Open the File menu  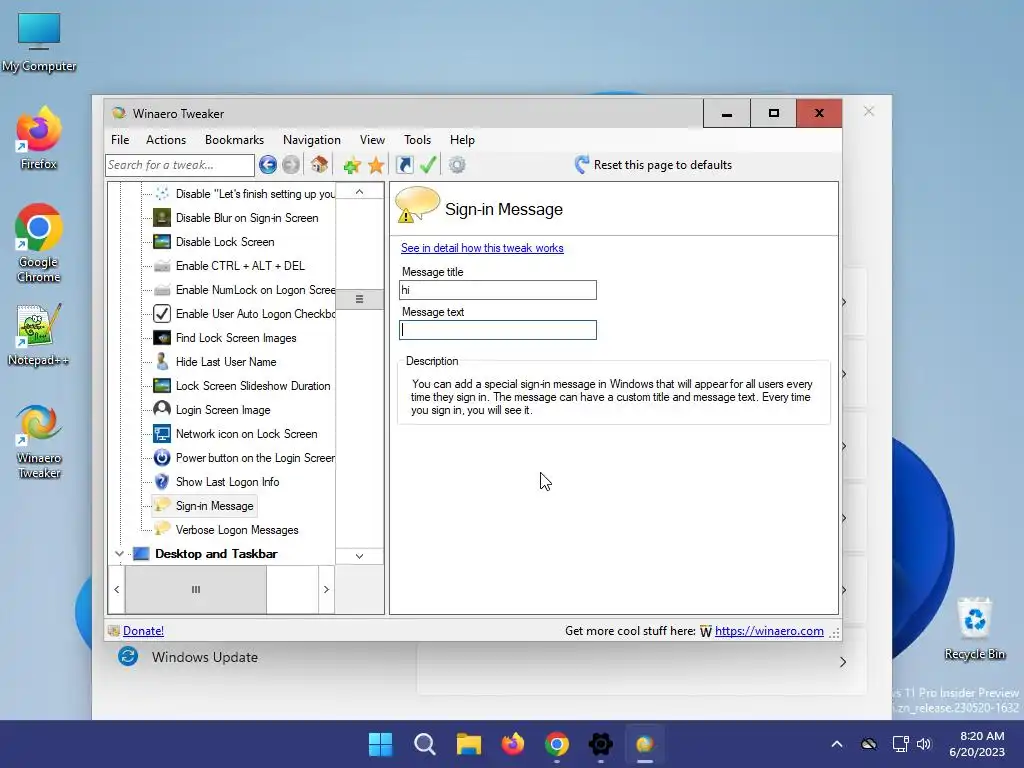point(120,140)
